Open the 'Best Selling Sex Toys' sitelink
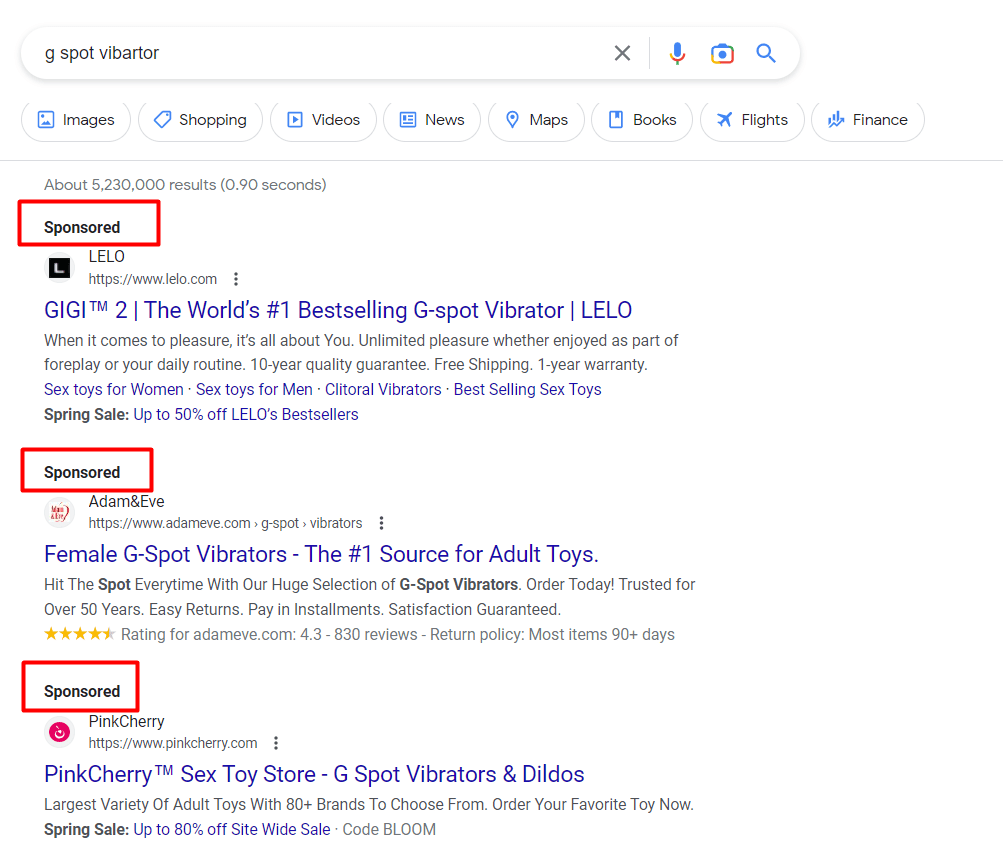The height and width of the screenshot is (864, 1003). click(528, 389)
